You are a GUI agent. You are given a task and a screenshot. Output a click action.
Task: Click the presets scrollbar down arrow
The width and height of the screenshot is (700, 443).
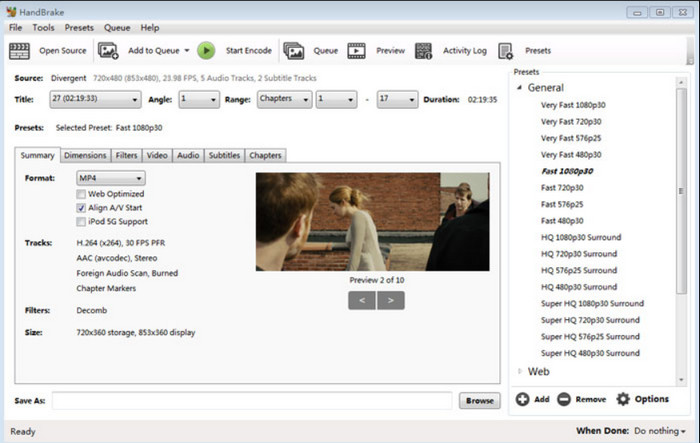(681, 380)
